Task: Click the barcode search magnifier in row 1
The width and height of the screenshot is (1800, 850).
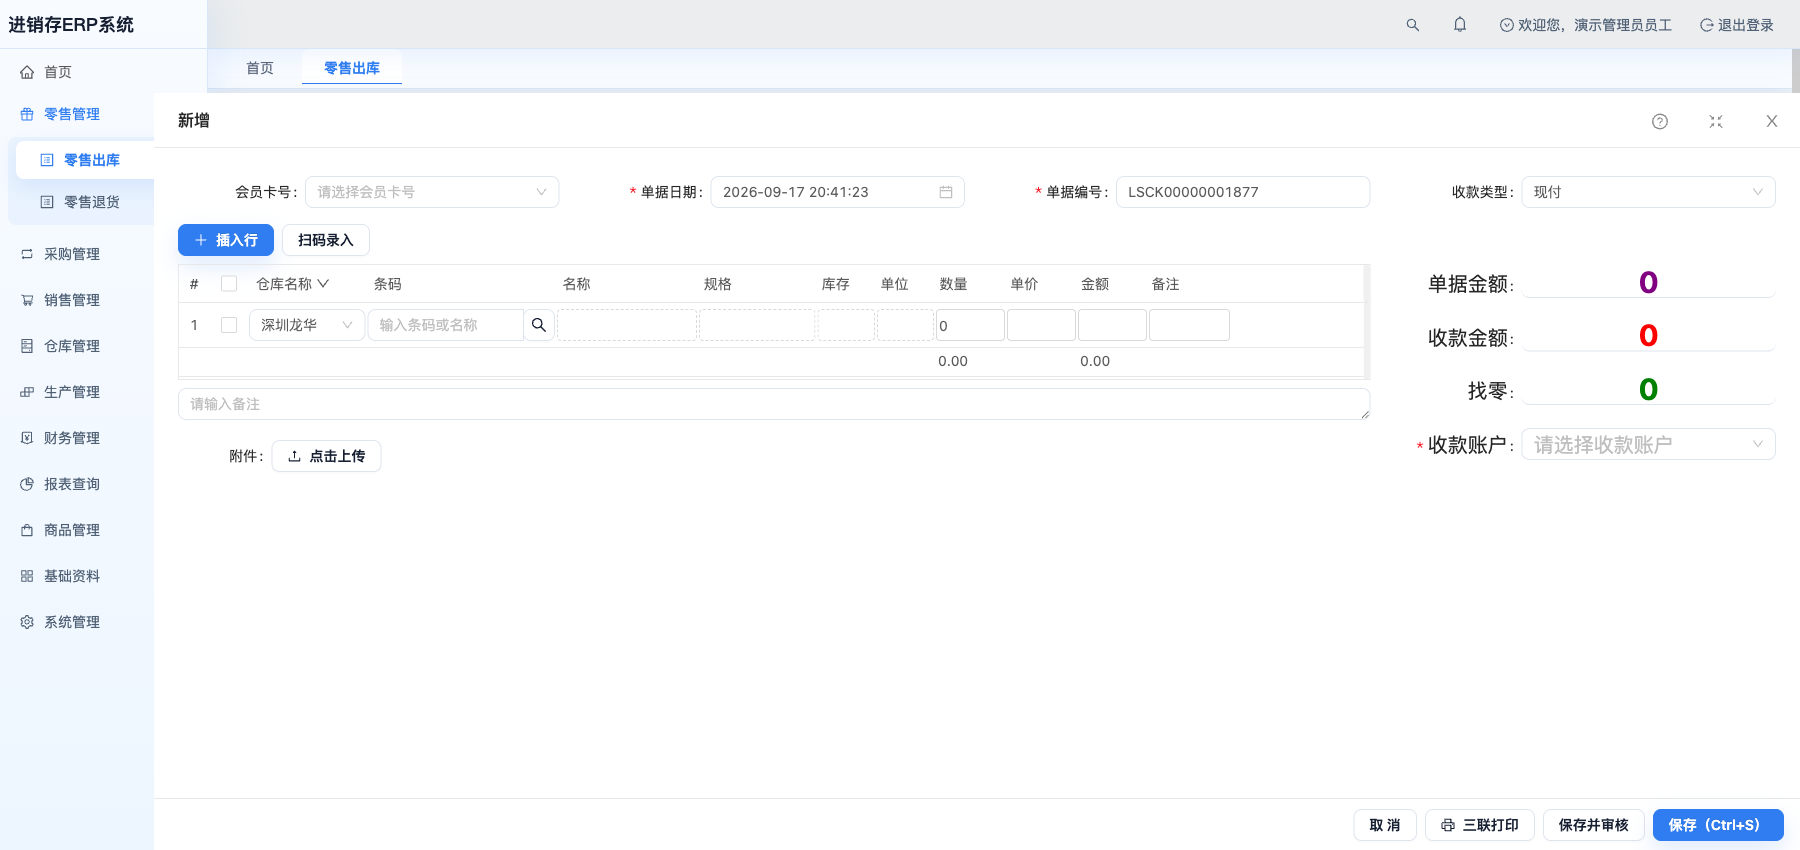Action: 539,325
